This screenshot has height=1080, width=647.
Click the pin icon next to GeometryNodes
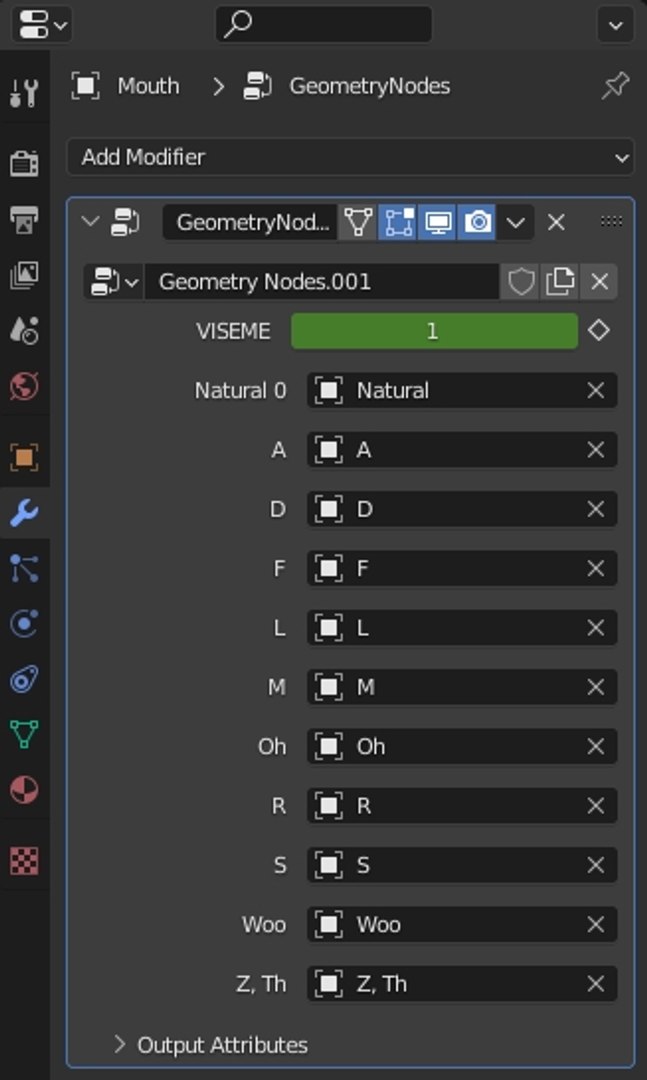click(615, 86)
